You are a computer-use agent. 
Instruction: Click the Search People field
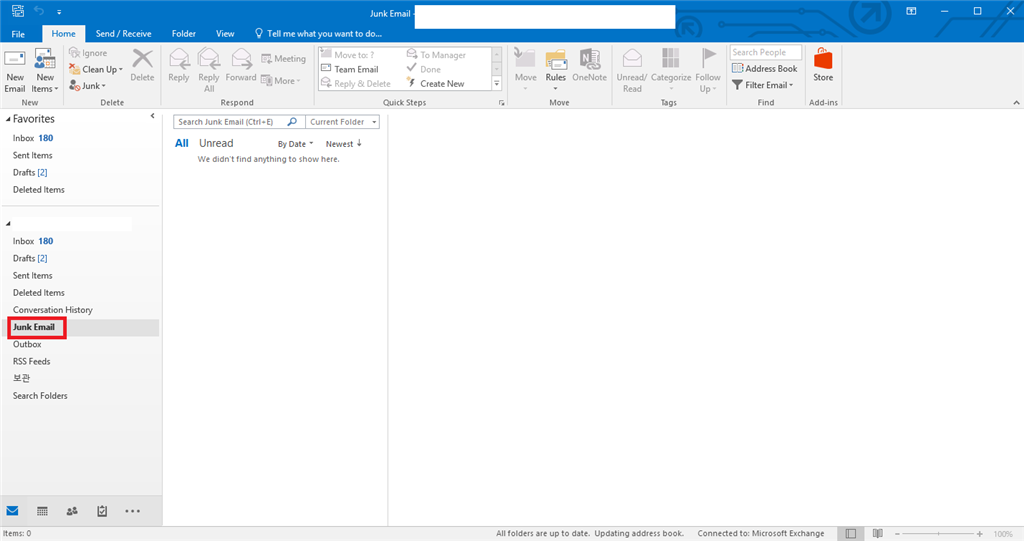pos(765,52)
